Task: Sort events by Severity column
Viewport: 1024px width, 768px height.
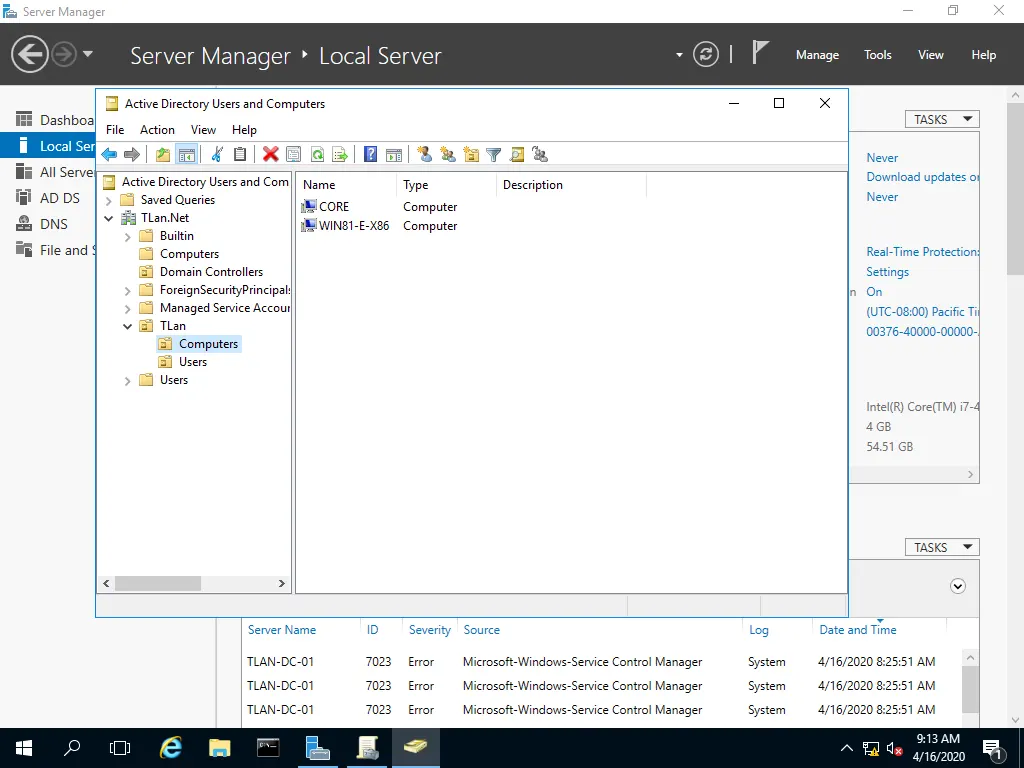Action: pyautogui.click(x=430, y=630)
